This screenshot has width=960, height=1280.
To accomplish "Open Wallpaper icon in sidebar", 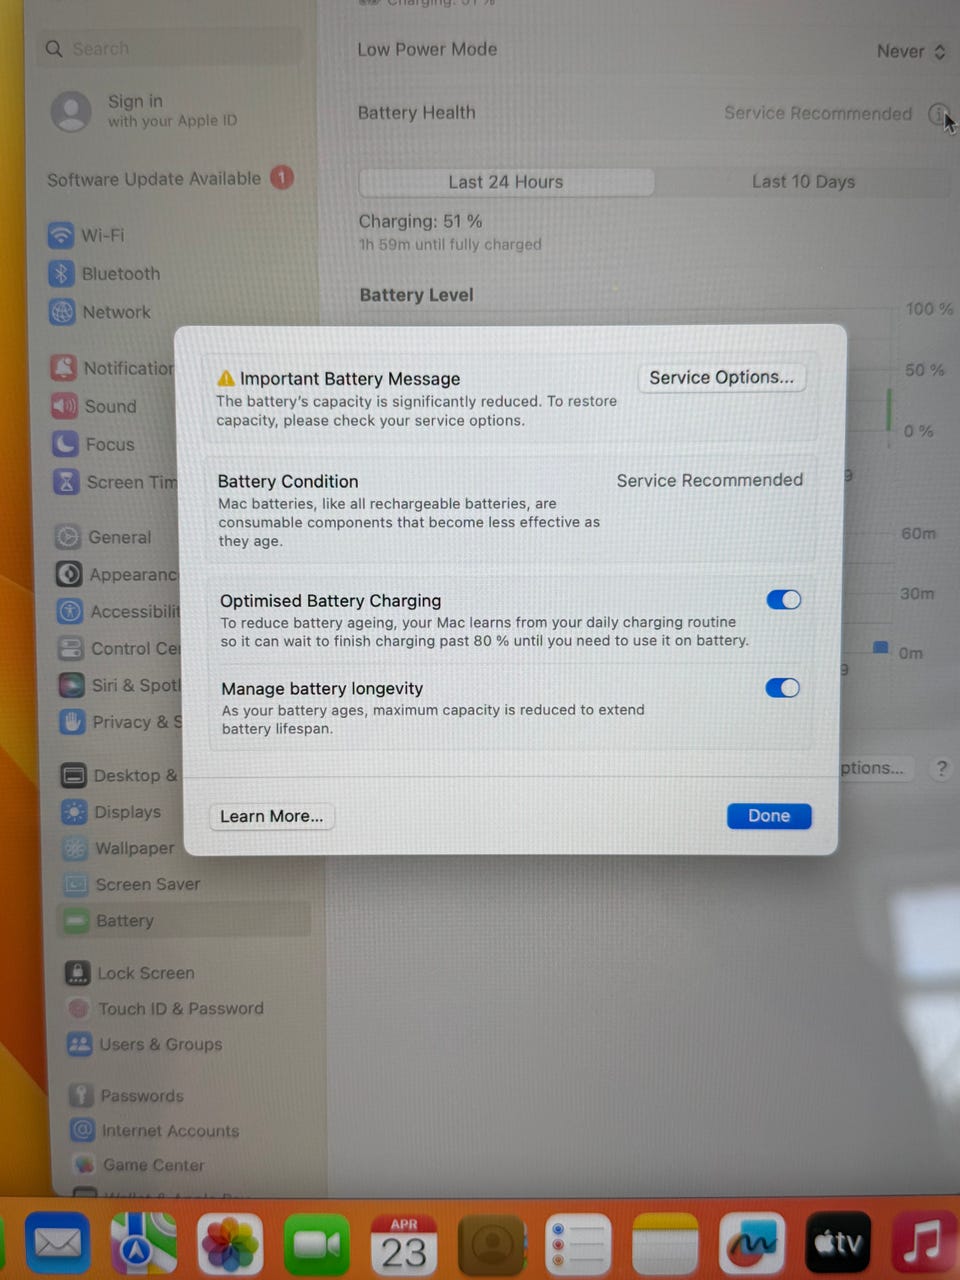I will coord(75,848).
